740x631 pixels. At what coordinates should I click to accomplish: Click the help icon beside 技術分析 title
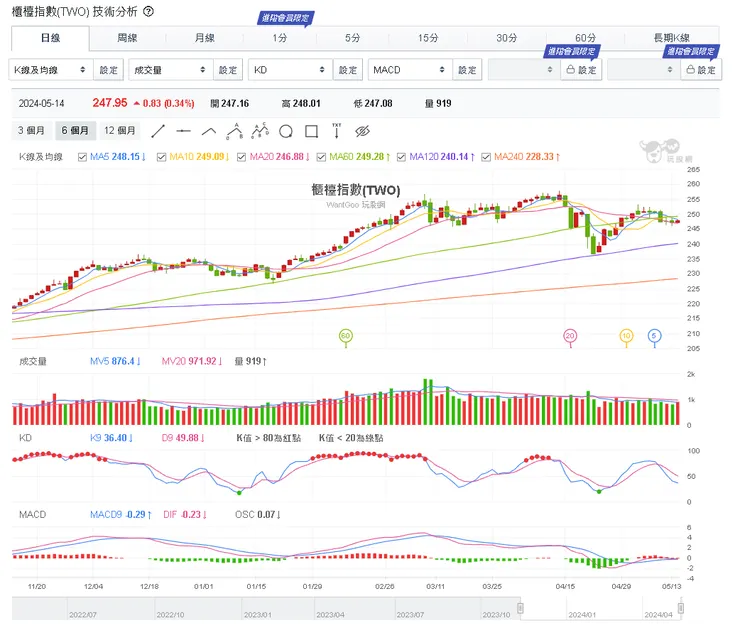pyautogui.click(x=149, y=12)
